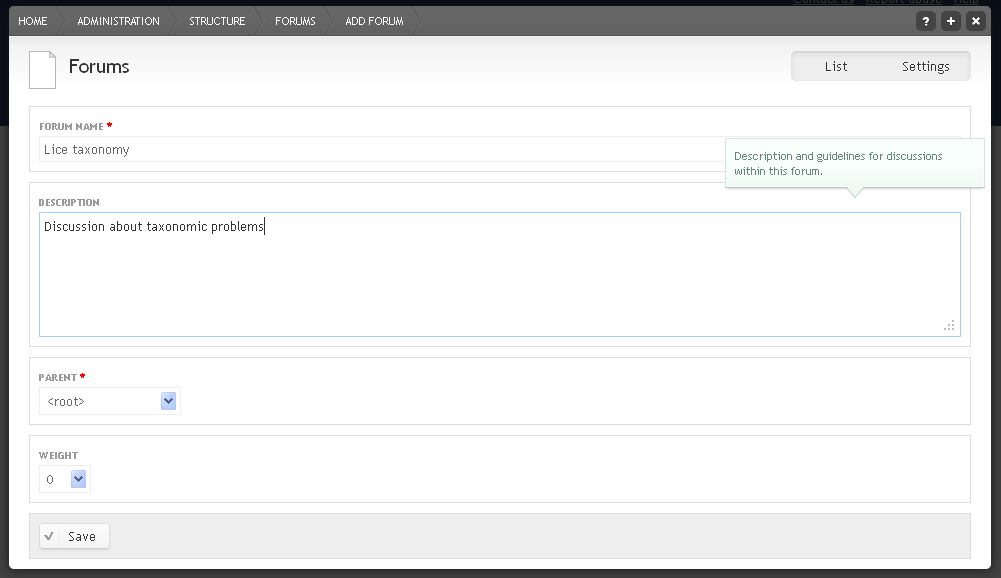Open the help question mark icon
This screenshot has height=578, width=1001.
(925, 21)
